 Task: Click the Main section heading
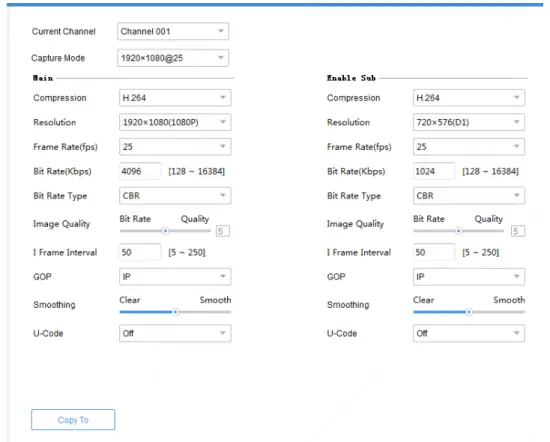point(43,78)
